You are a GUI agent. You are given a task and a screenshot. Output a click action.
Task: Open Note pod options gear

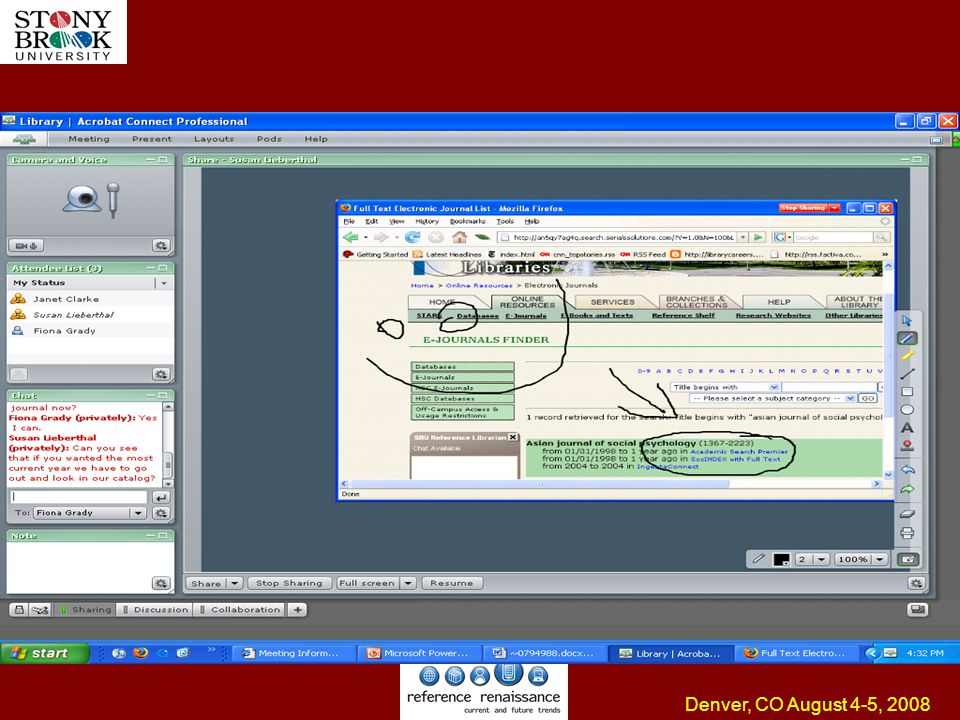(160, 583)
